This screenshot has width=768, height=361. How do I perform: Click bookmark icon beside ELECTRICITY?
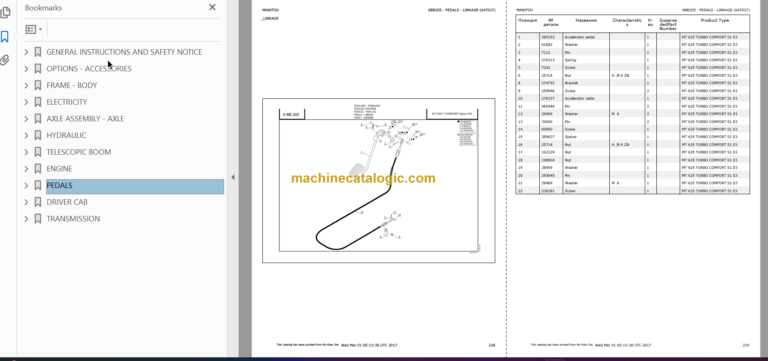click(x=38, y=102)
